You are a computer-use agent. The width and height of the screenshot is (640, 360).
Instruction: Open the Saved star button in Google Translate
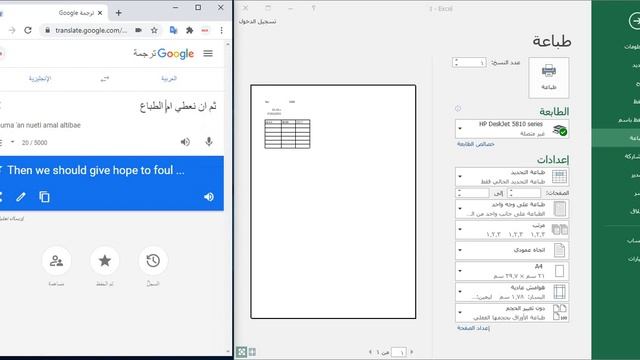click(x=104, y=260)
